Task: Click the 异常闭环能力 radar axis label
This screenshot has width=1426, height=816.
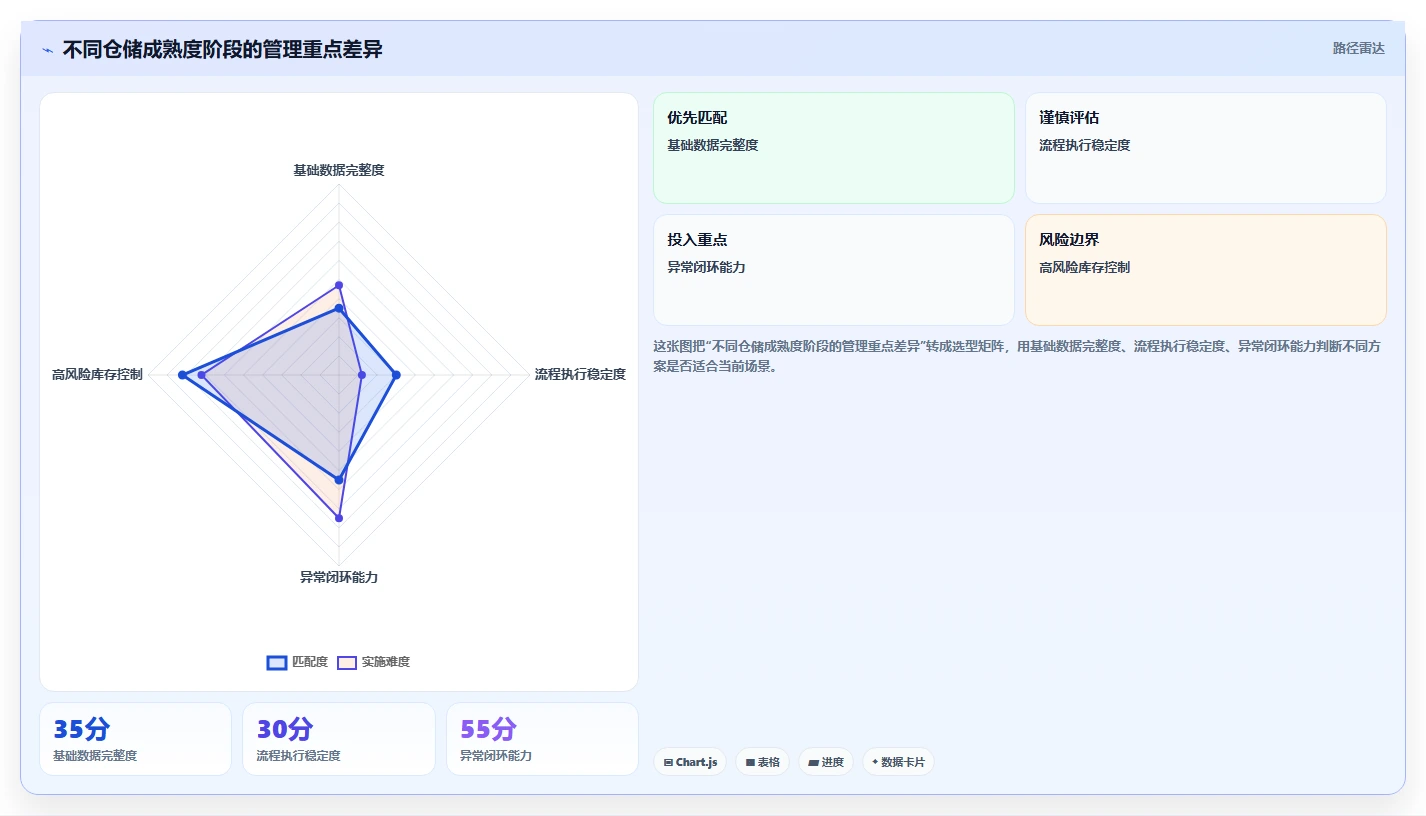Action: pos(339,577)
